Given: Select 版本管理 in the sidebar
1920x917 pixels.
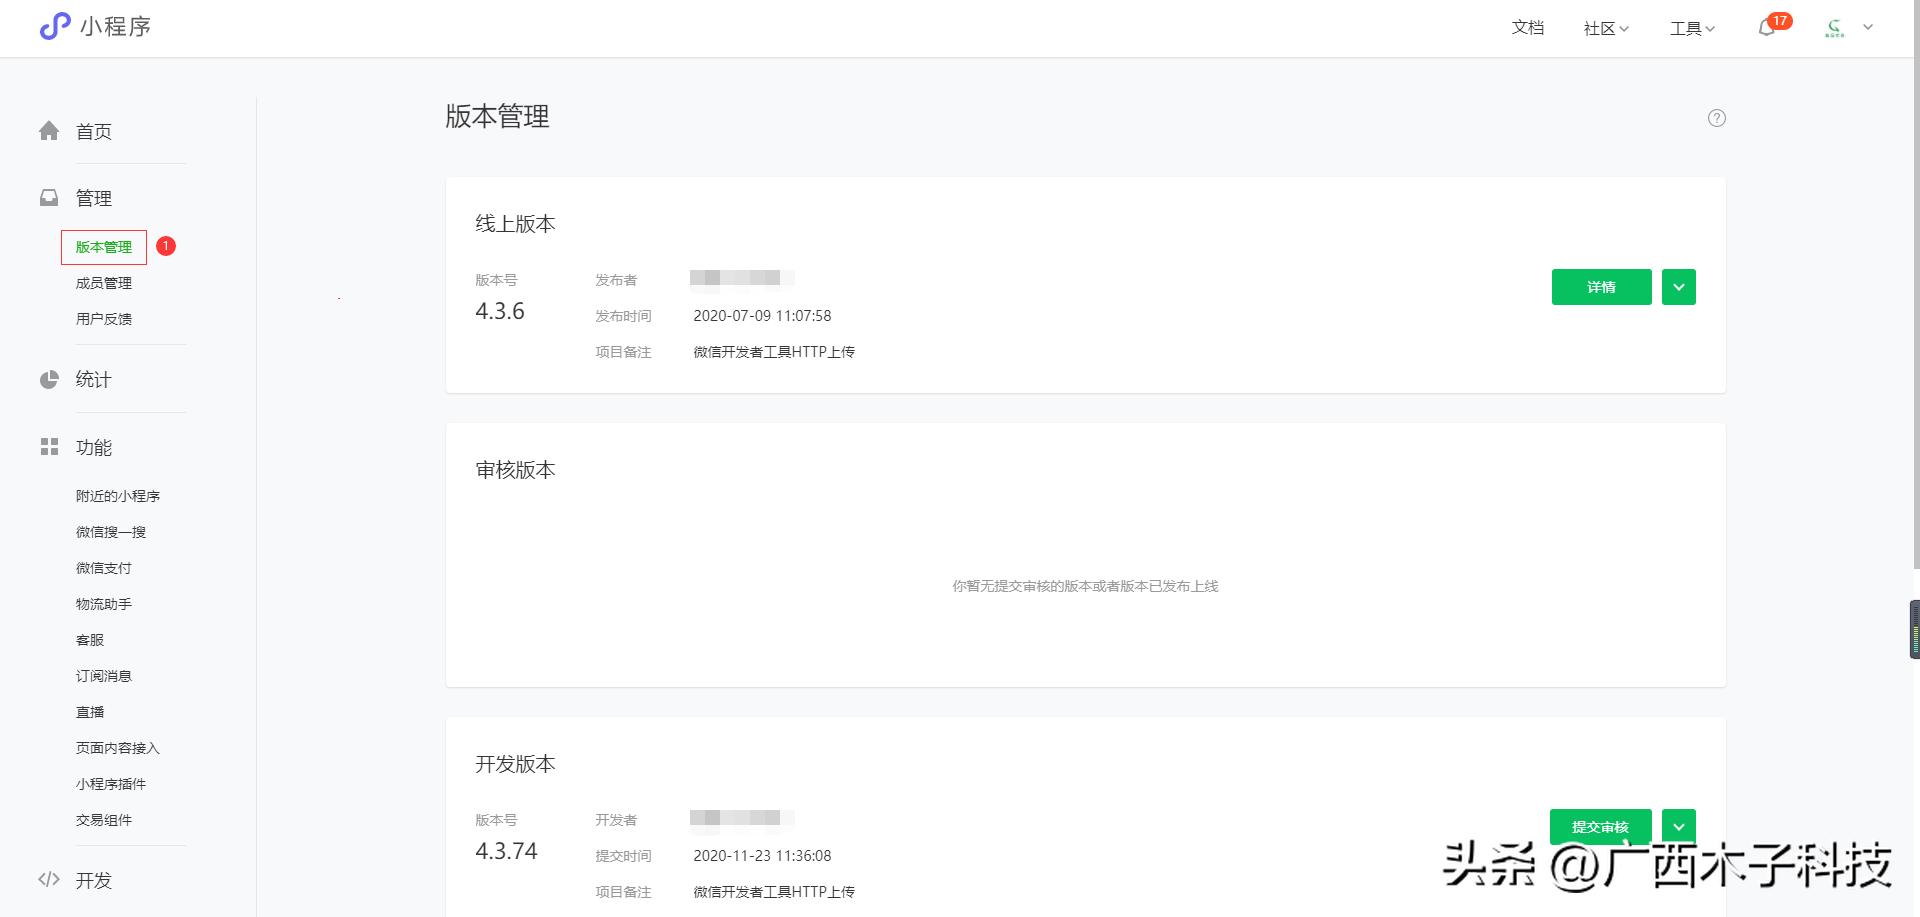Looking at the screenshot, I should [103, 246].
